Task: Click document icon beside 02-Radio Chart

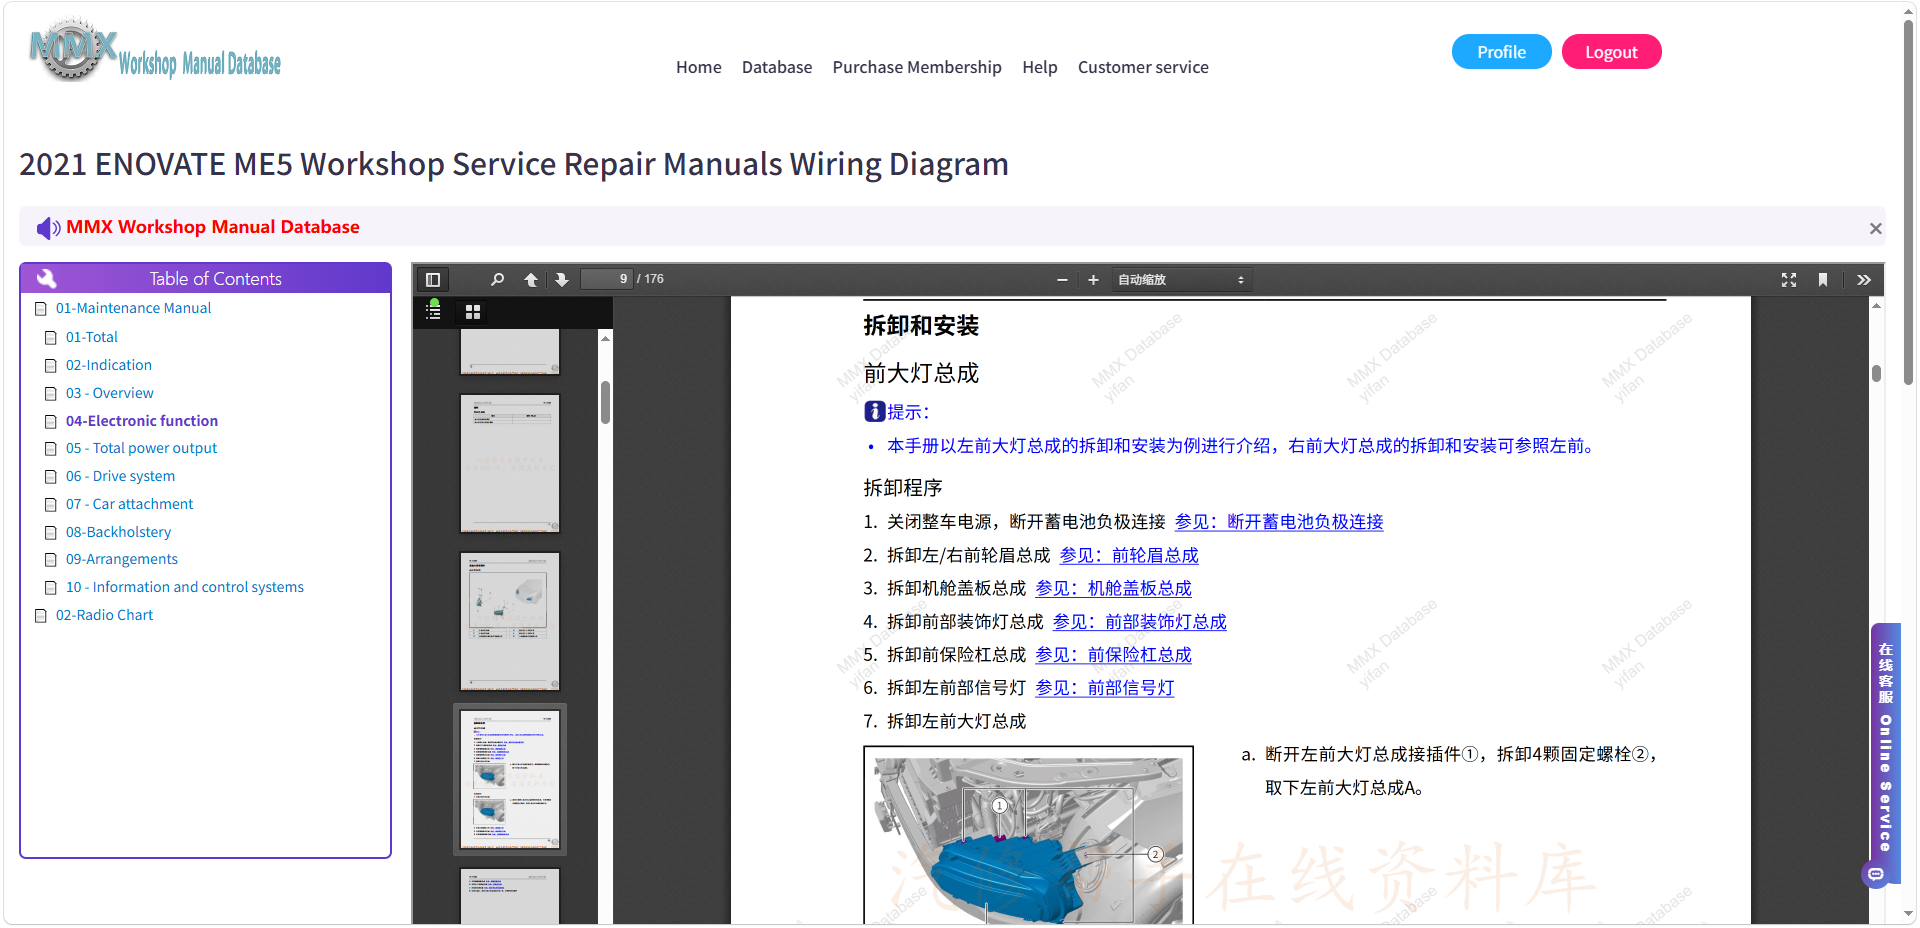Action: click(x=41, y=616)
